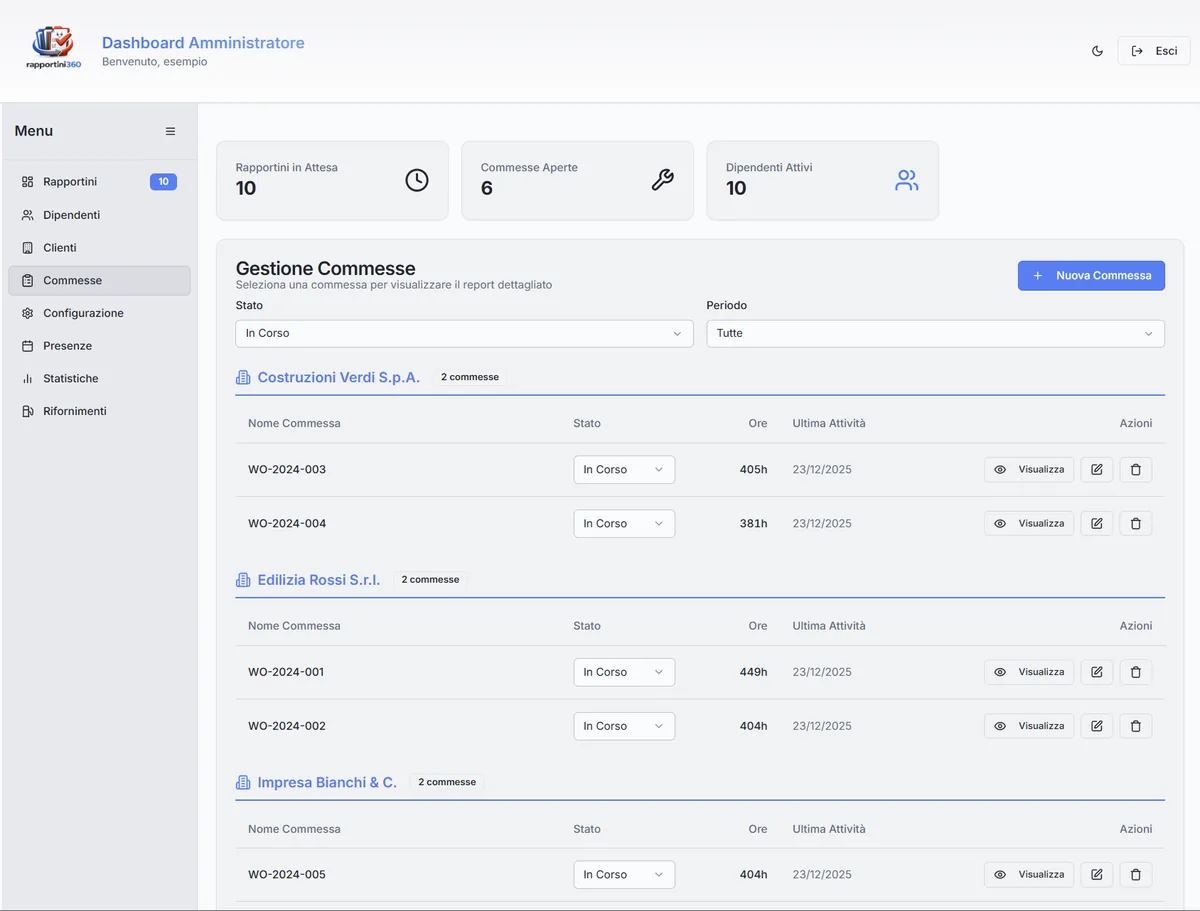Image resolution: width=1200 pixels, height=911 pixels.
Task: Click the 449h hours value
Action: point(754,672)
